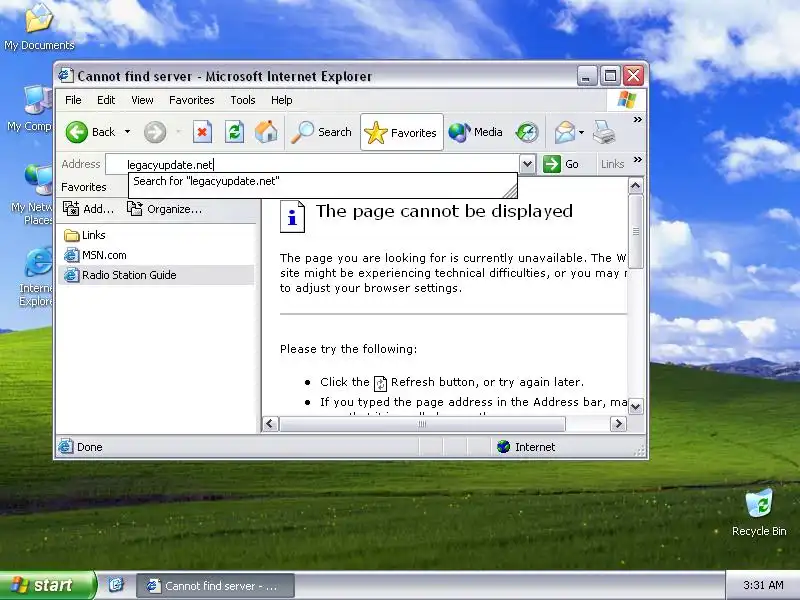Open the Address bar dropdown arrow
800x600 pixels.
[527, 164]
